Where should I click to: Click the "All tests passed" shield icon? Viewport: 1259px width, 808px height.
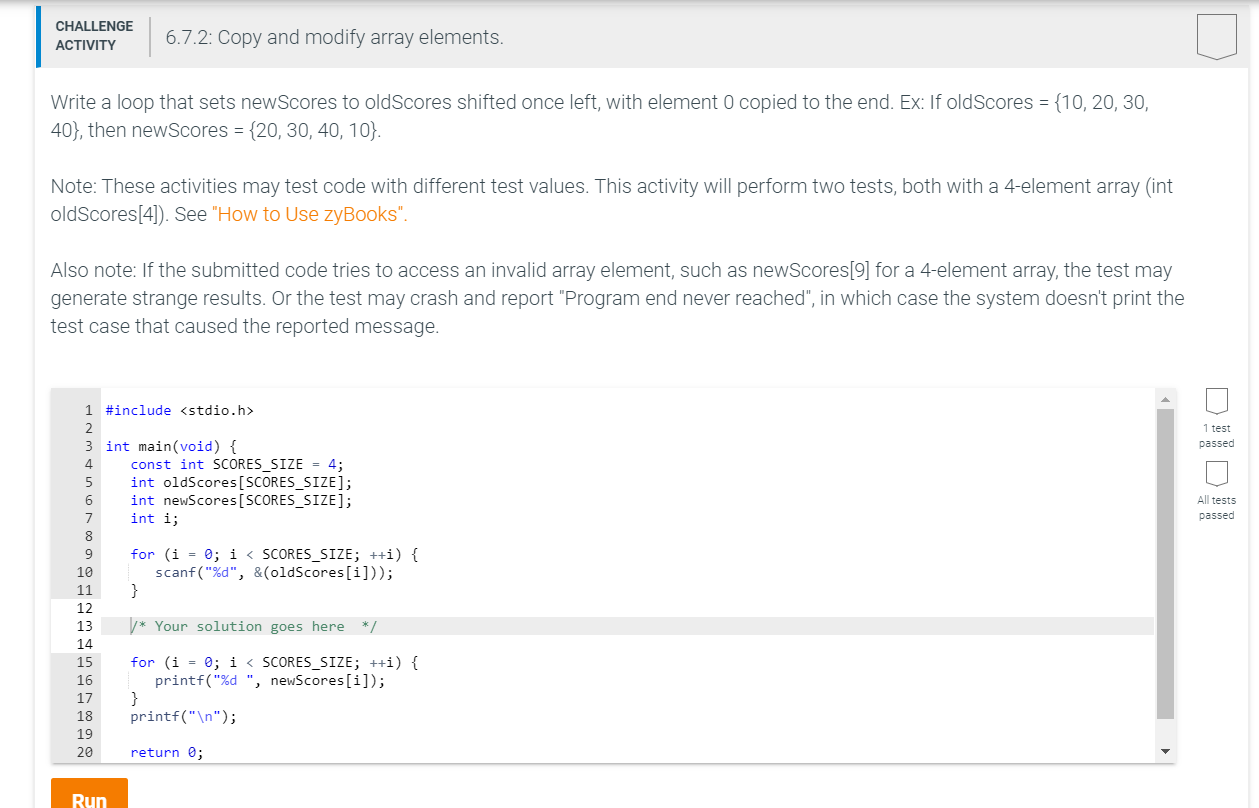pyautogui.click(x=1216, y=473)
